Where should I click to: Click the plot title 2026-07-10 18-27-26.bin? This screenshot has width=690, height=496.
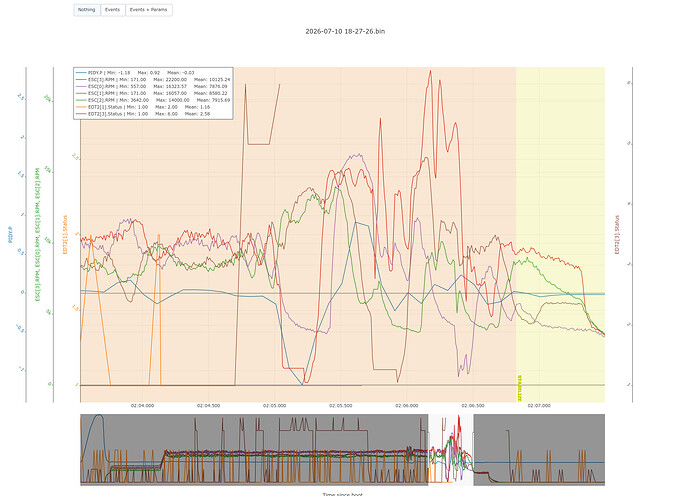coord(345,31)
